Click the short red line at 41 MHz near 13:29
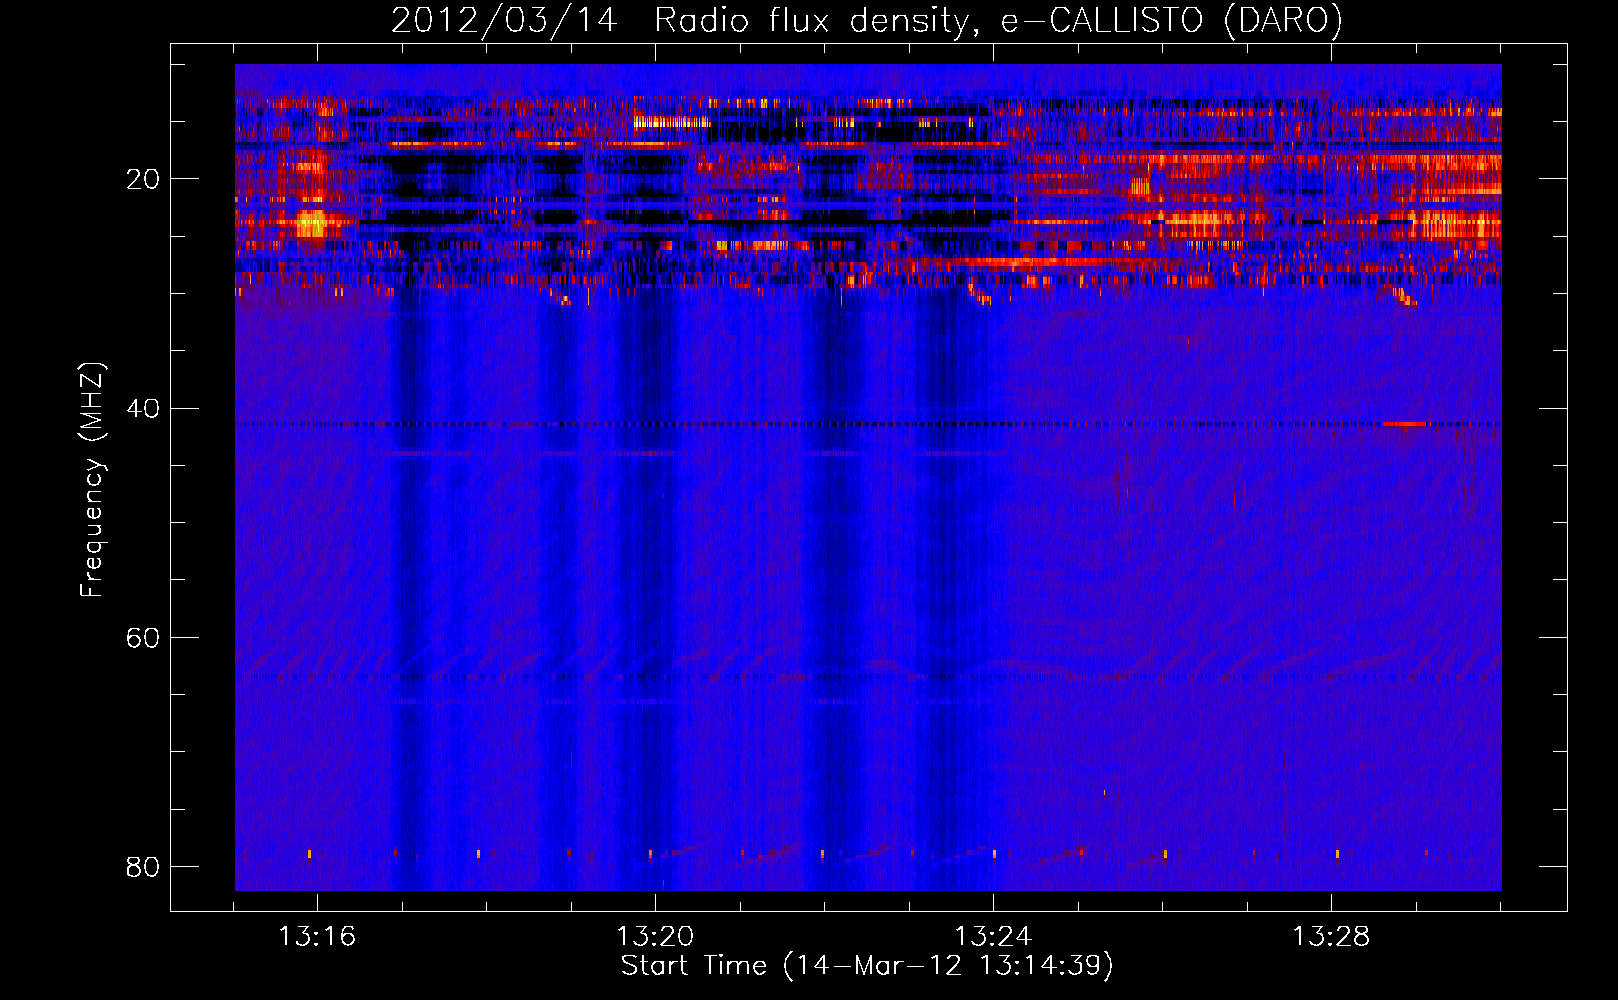1618x1000 pixels. (1405, 424)
